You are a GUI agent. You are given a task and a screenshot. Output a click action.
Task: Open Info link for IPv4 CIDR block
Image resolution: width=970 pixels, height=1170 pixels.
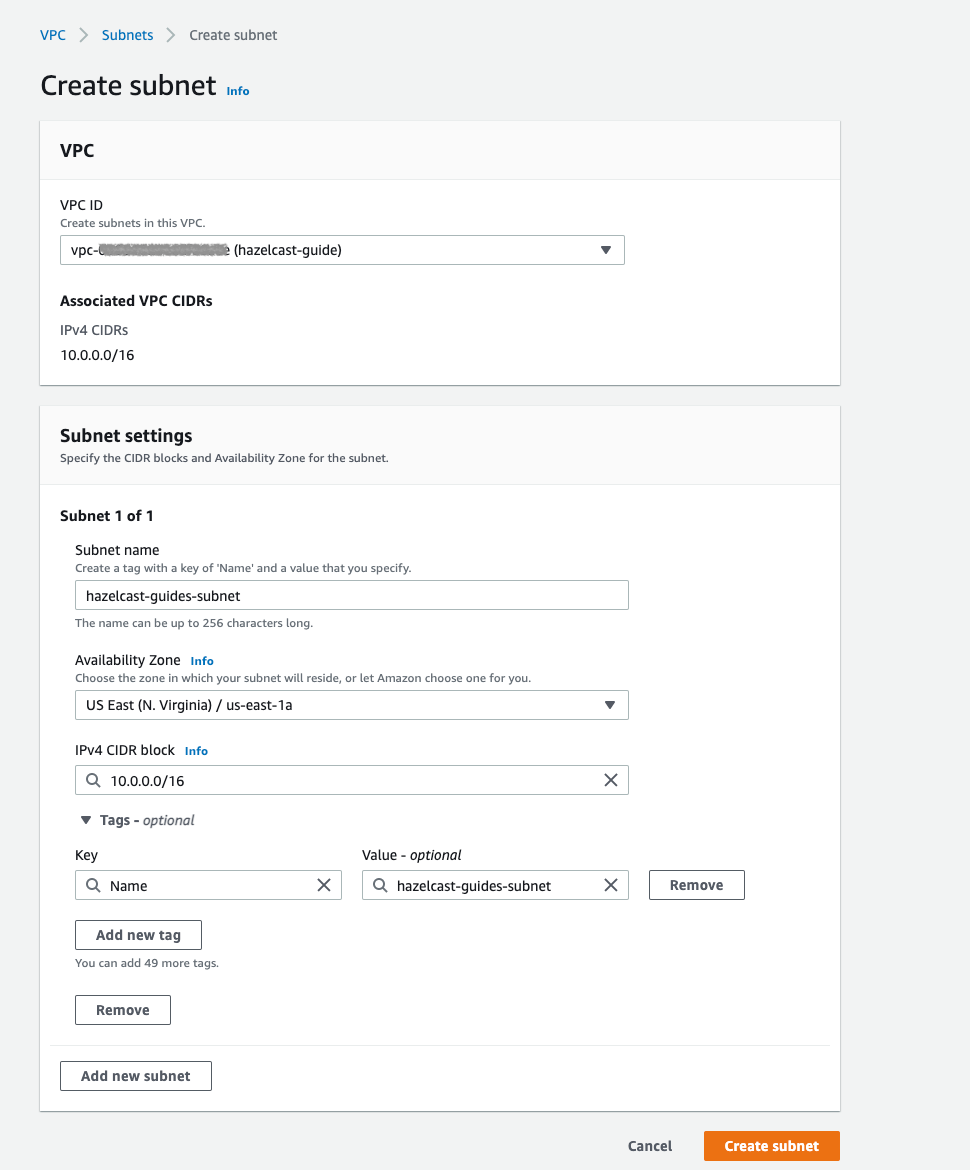pyautogui.click(x=196, y=751)
